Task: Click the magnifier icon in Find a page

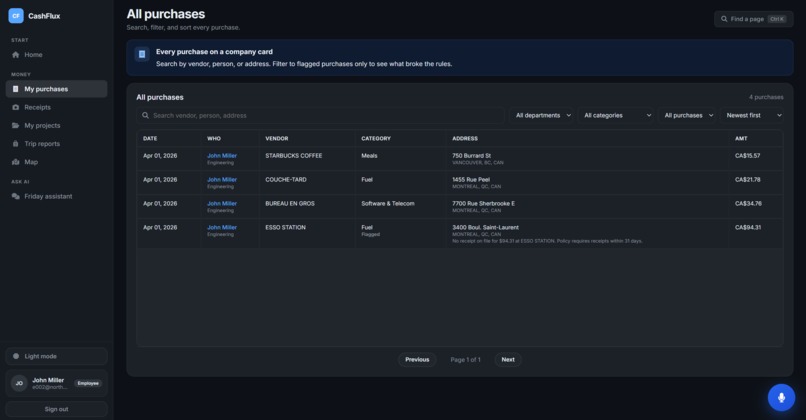Action: [724, 19]
